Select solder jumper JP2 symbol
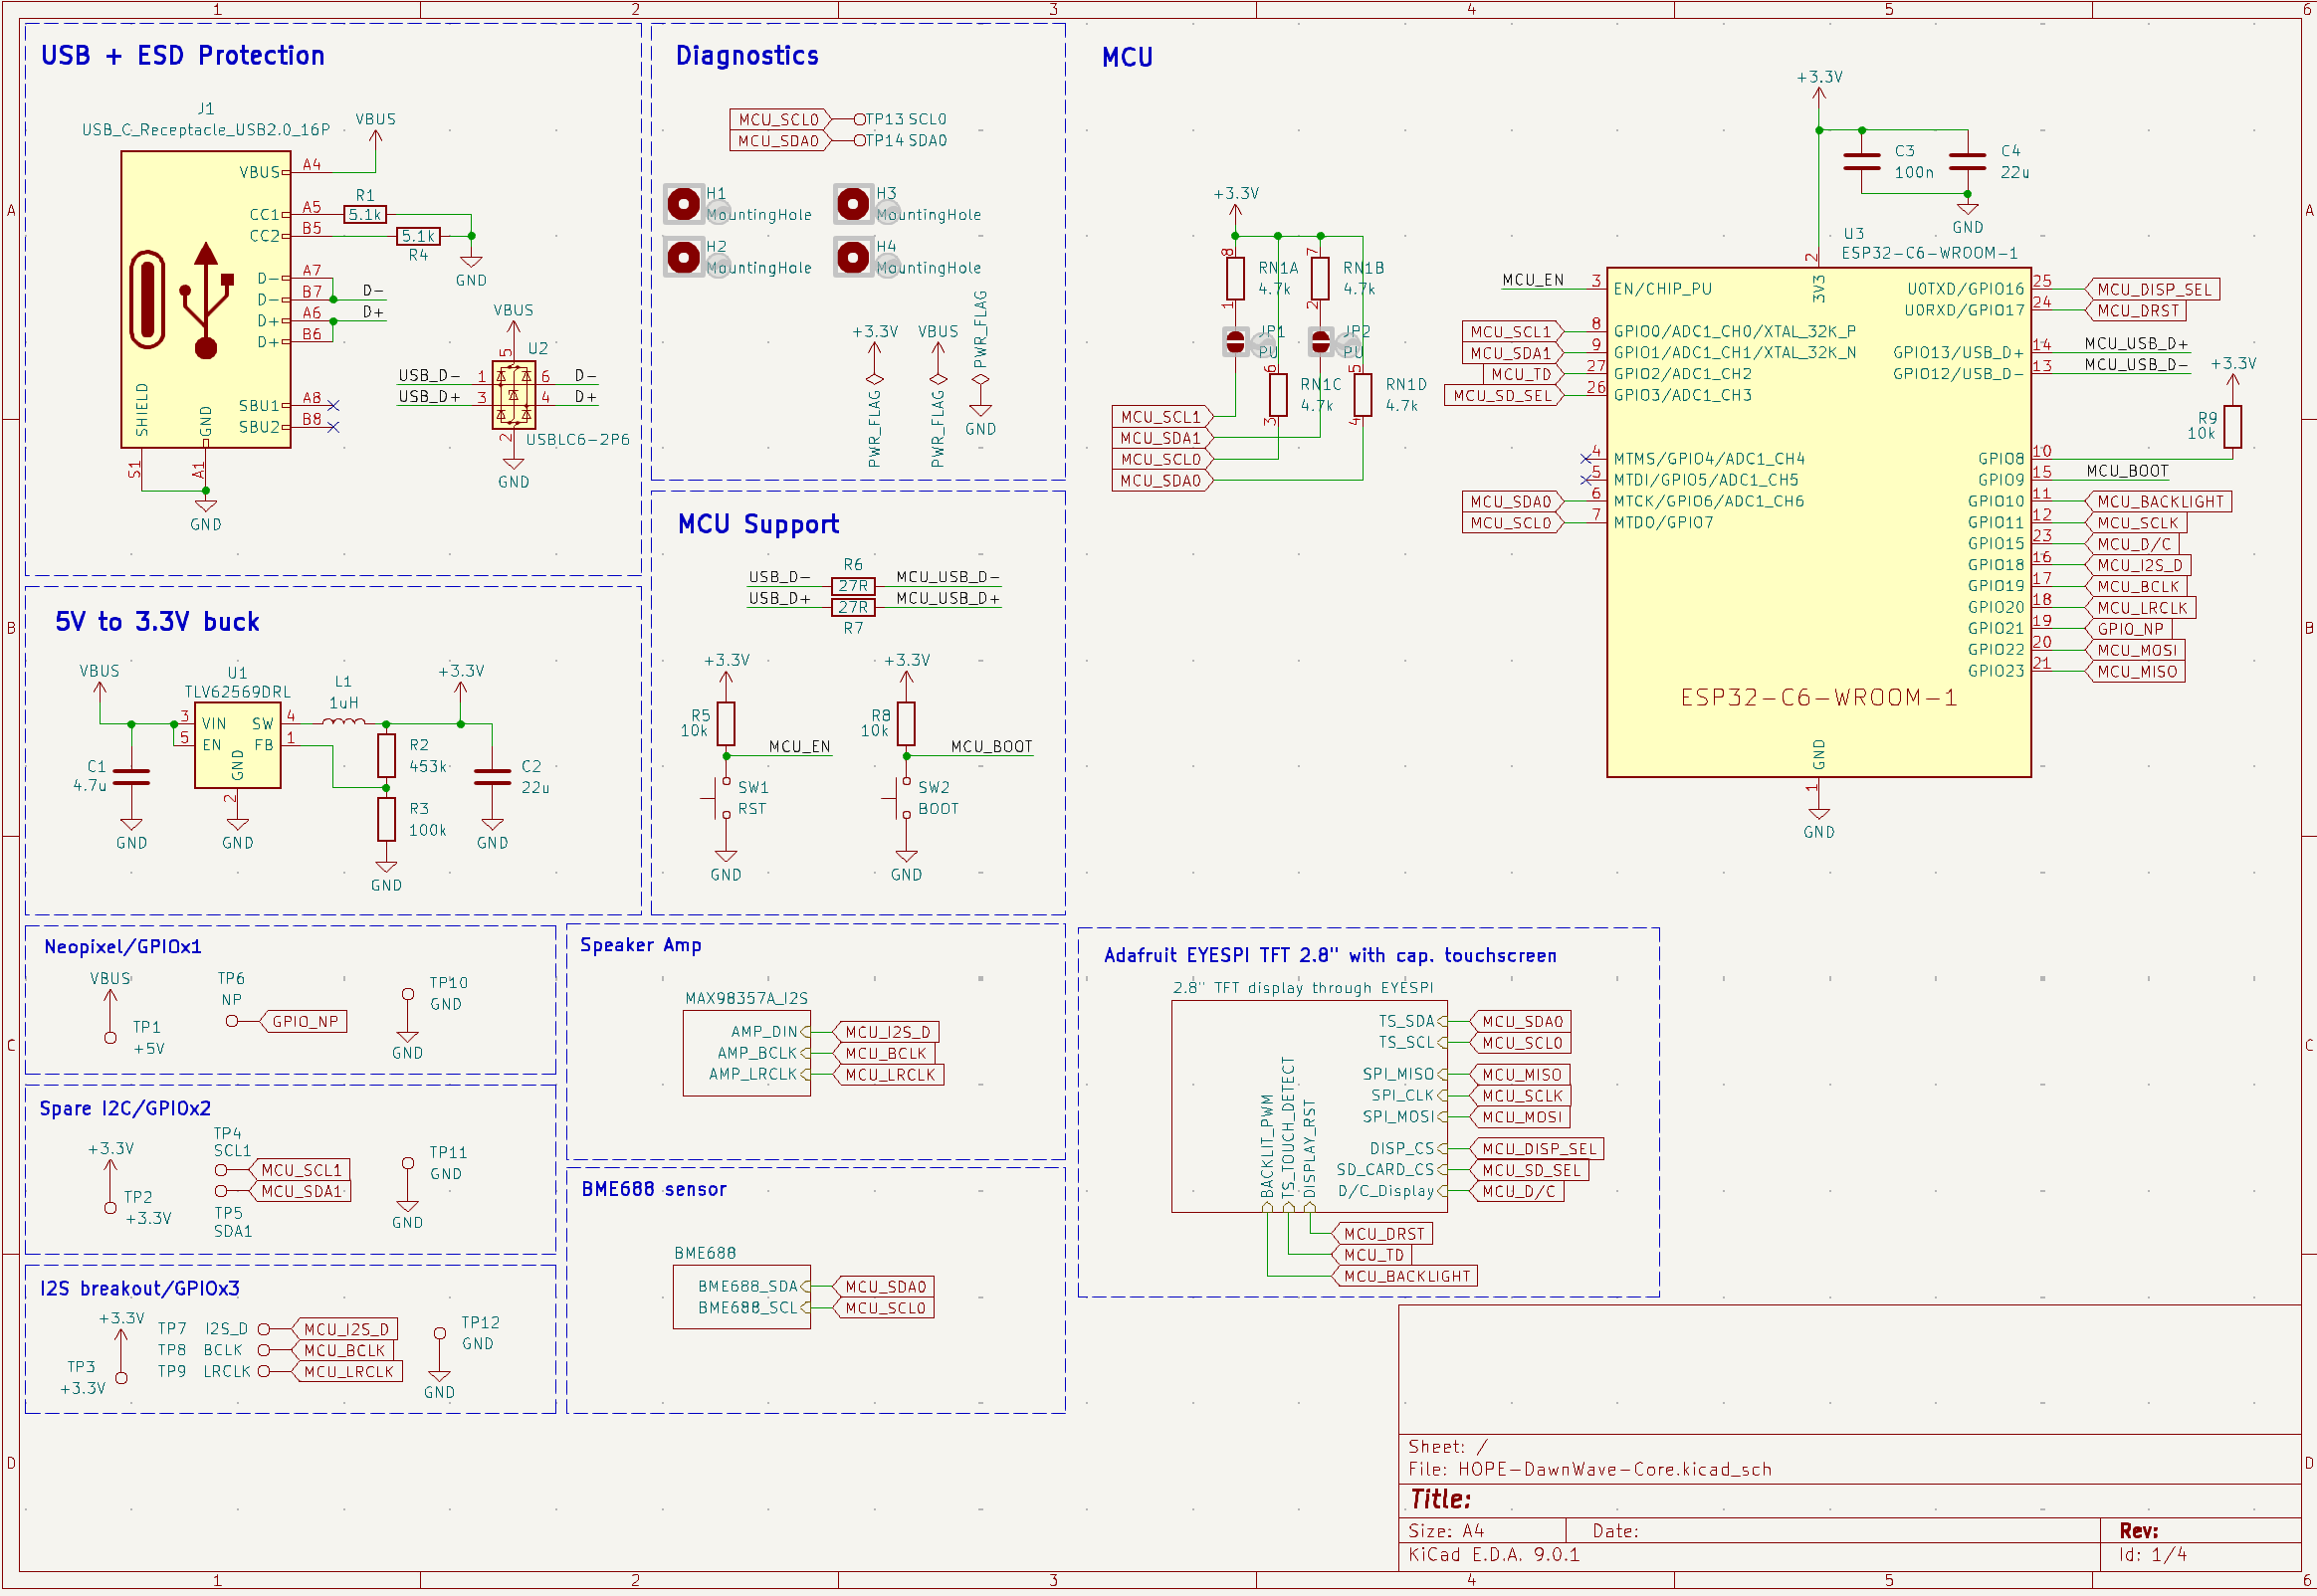 [x=1321, y=342]
